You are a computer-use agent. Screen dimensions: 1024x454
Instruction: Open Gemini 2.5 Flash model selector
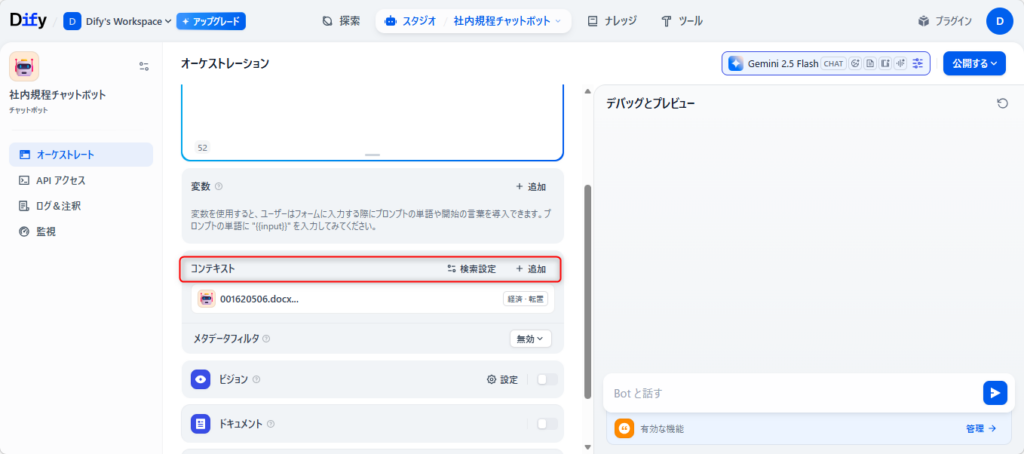pos(774,64)
